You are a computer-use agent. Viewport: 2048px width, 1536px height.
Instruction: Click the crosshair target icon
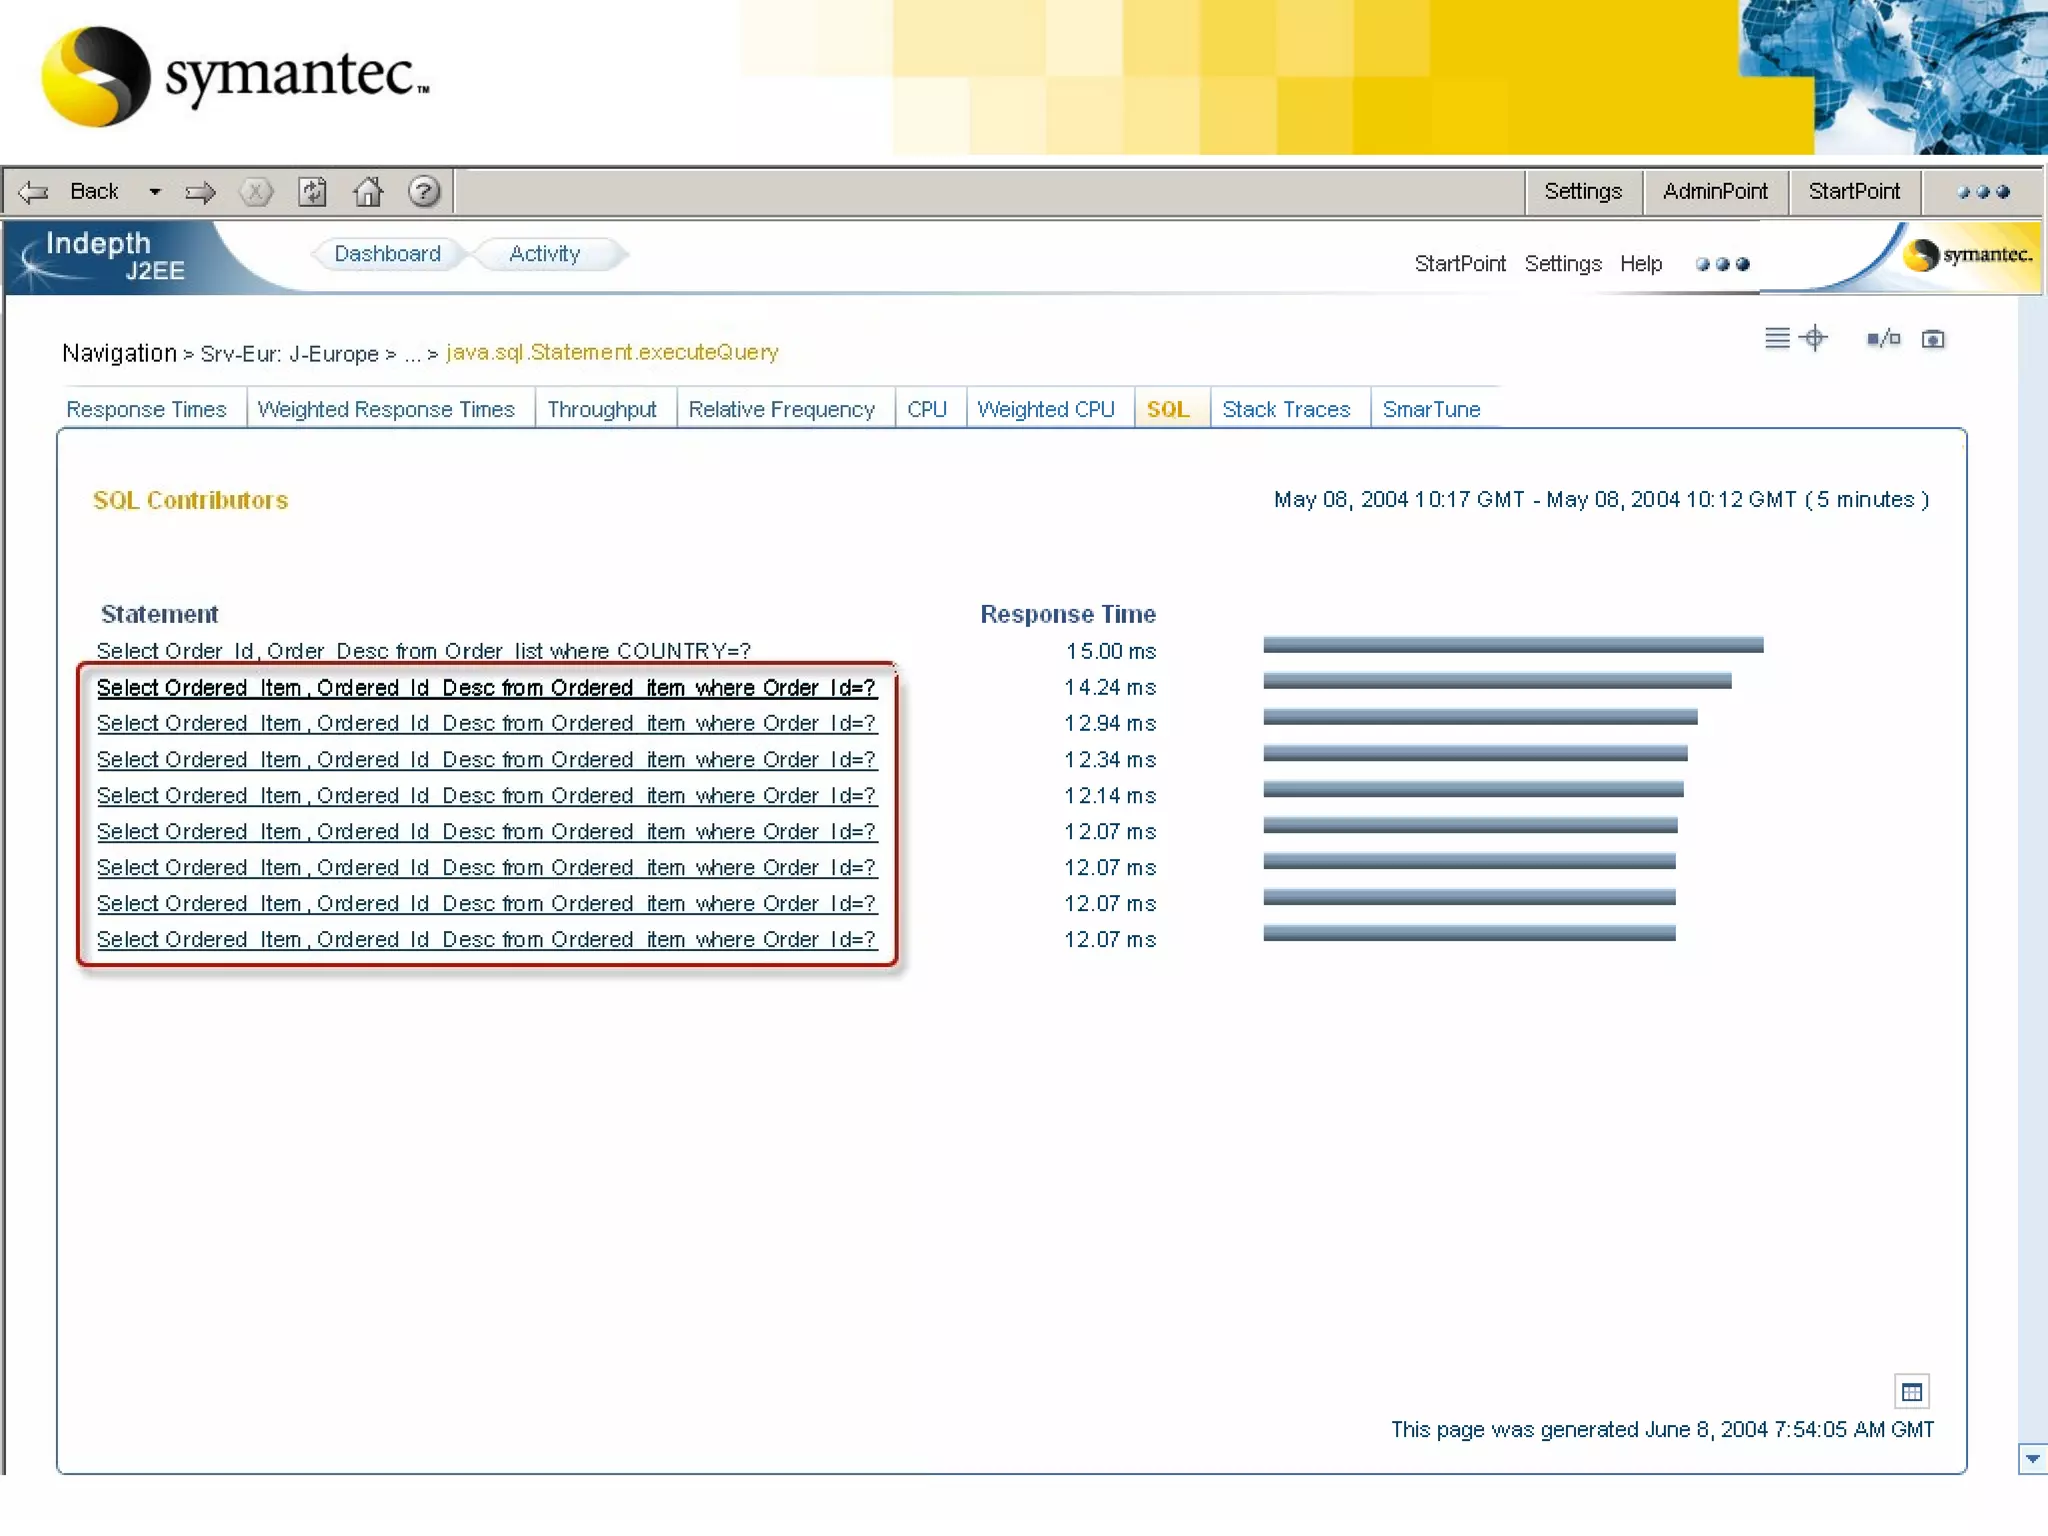point(1814,339)
